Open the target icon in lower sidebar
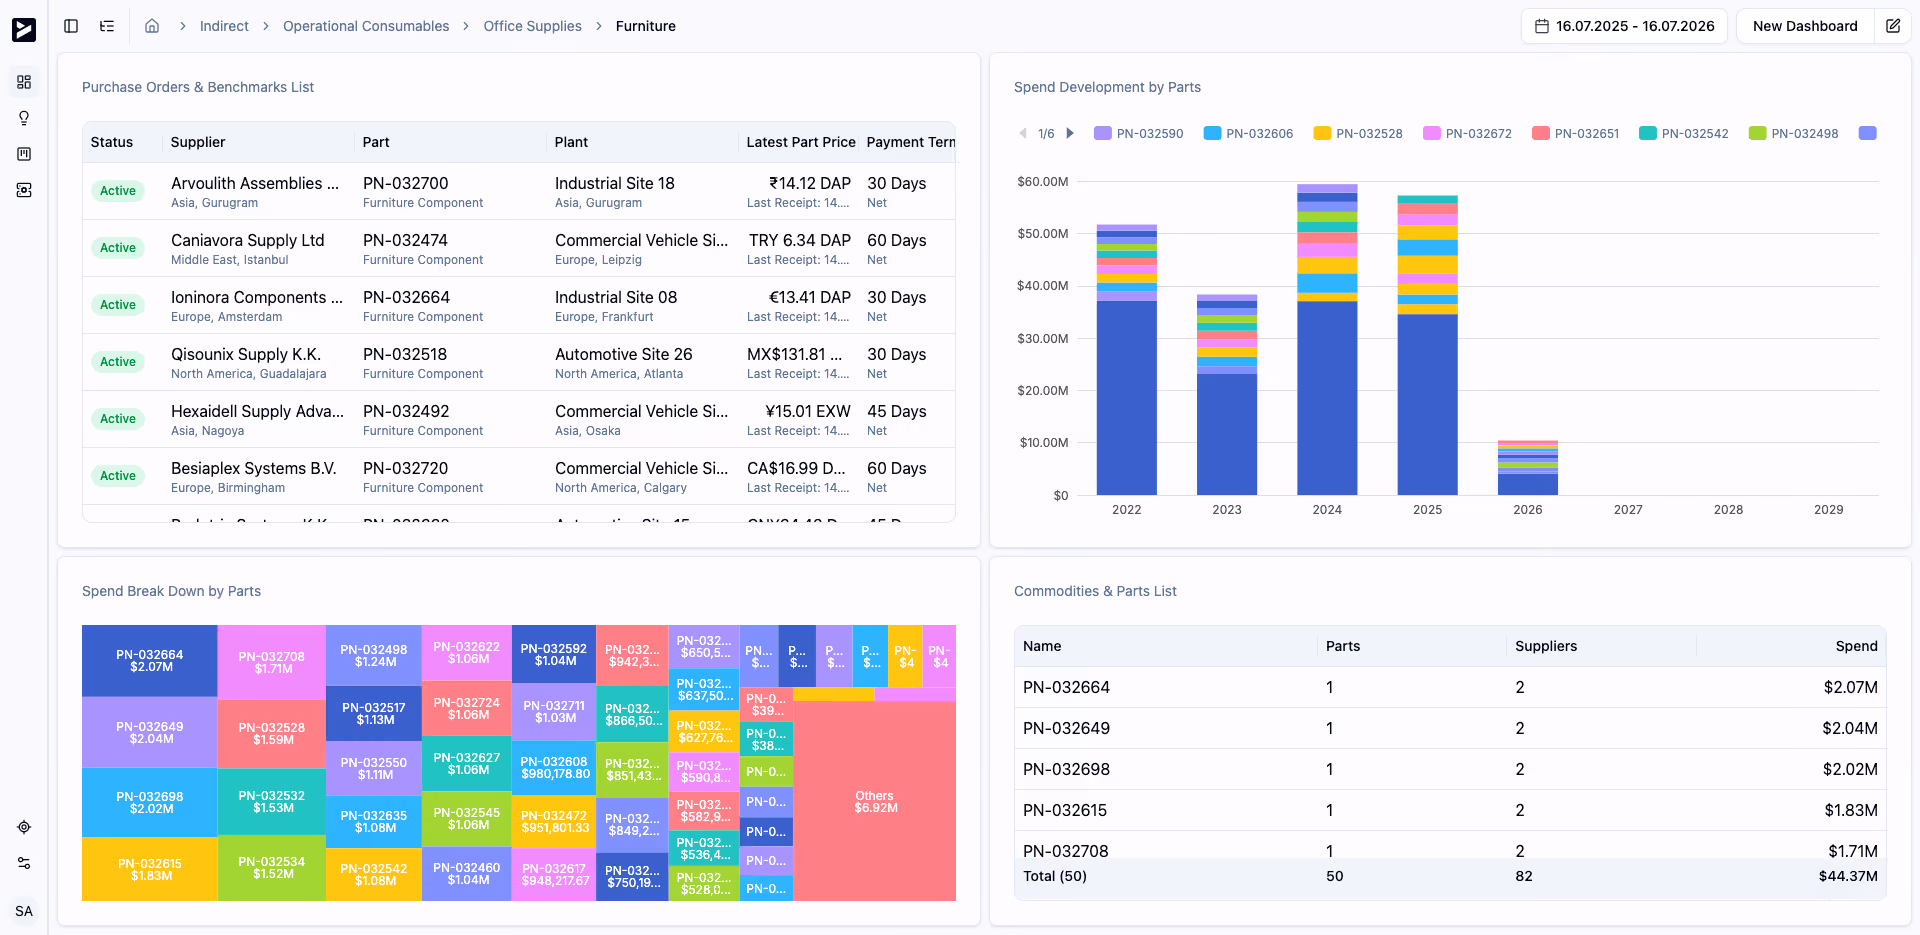 (24, 827)
